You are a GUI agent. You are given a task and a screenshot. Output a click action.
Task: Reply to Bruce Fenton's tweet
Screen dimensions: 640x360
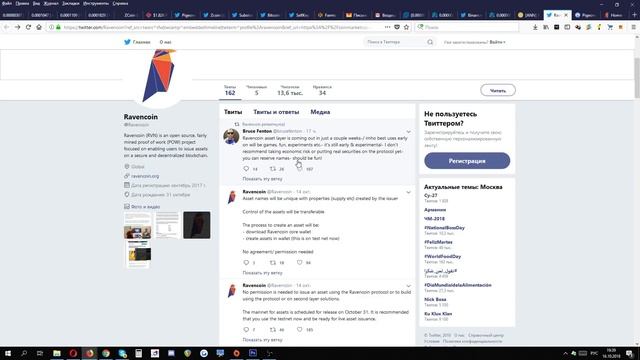246,169
